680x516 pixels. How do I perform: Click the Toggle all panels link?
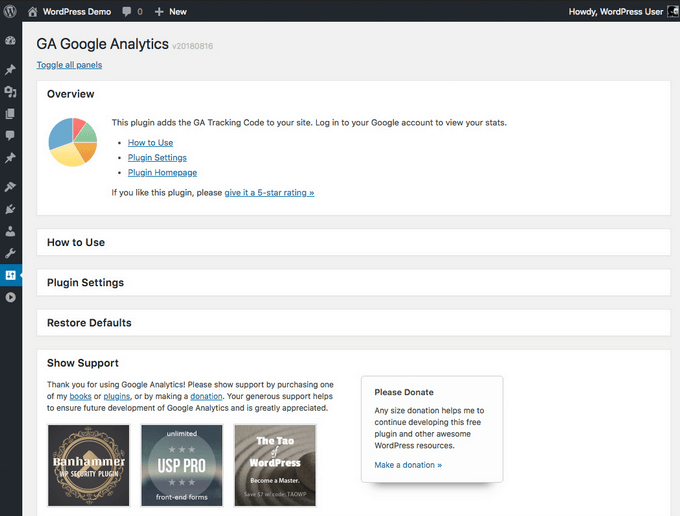pos(69,65)
